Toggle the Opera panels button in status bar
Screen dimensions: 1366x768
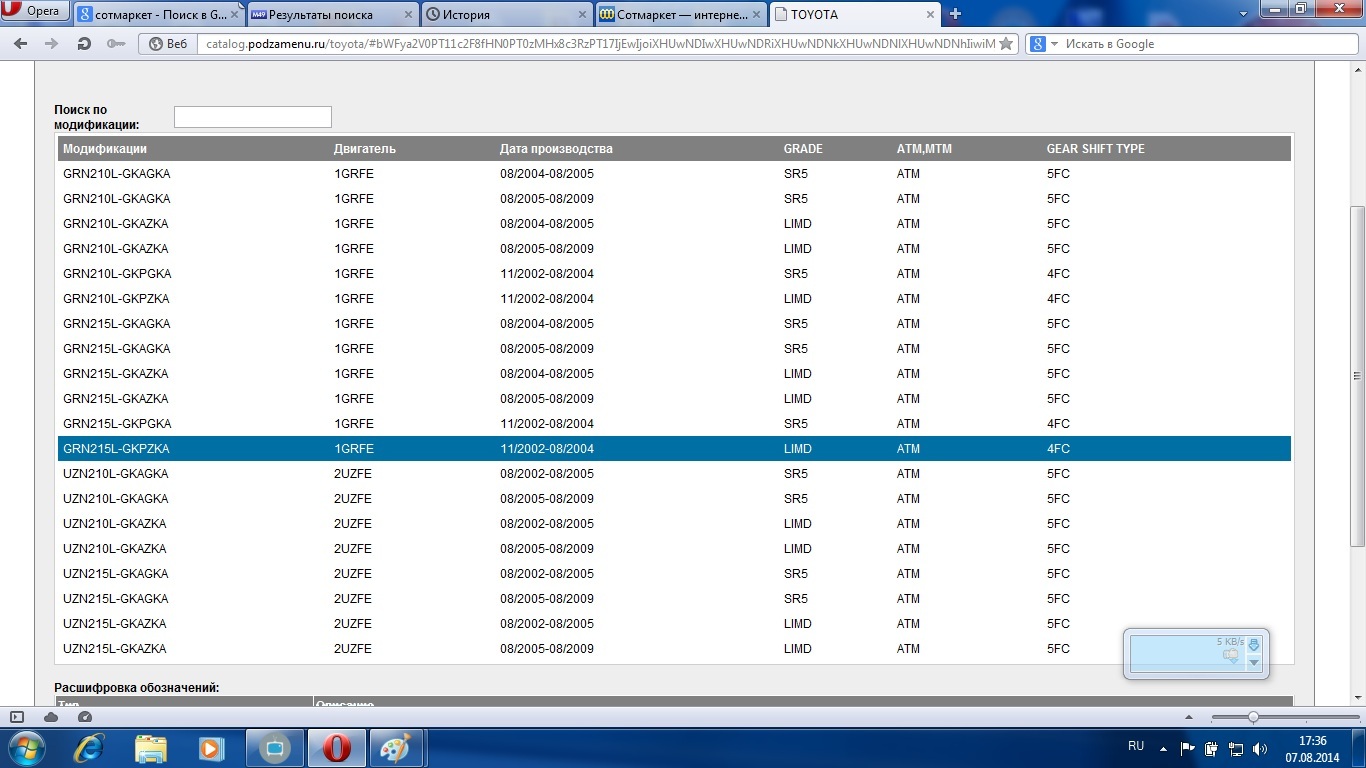pyautogui.click(x=17, y=717)
